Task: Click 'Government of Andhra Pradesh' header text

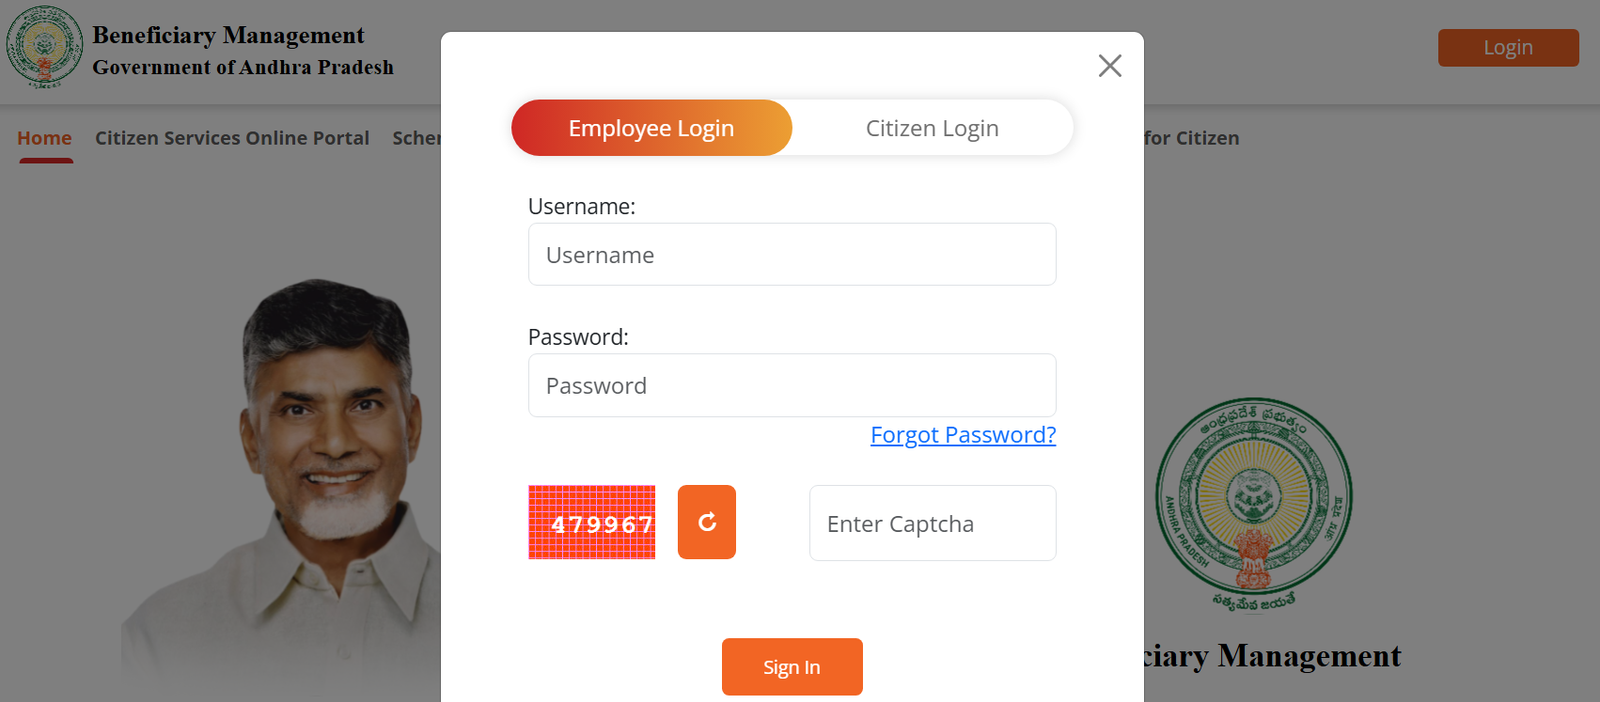Action: point(243,68)
